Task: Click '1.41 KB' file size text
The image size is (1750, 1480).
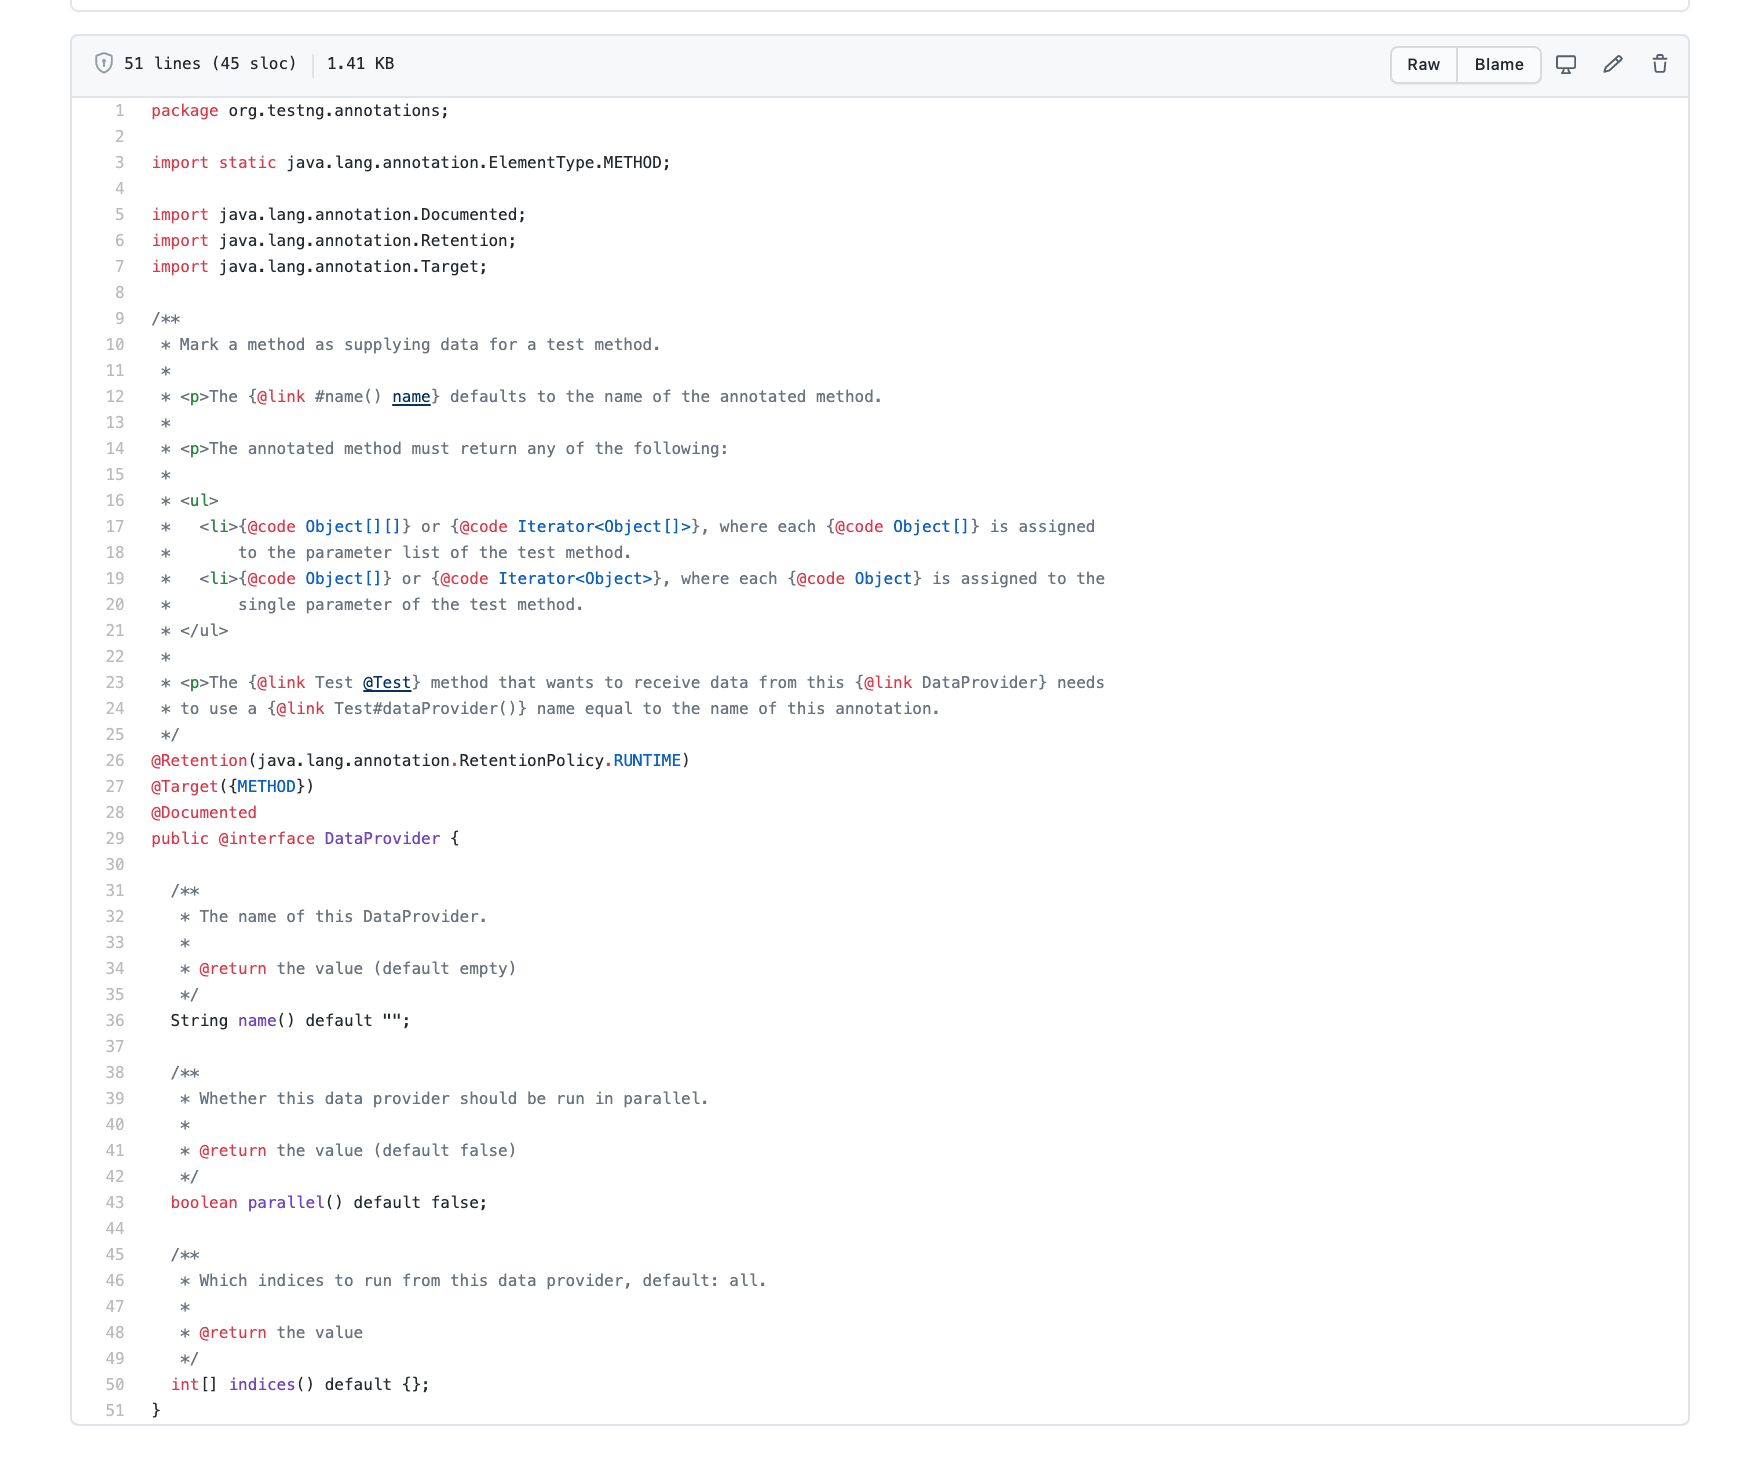Action: [360, 63]
